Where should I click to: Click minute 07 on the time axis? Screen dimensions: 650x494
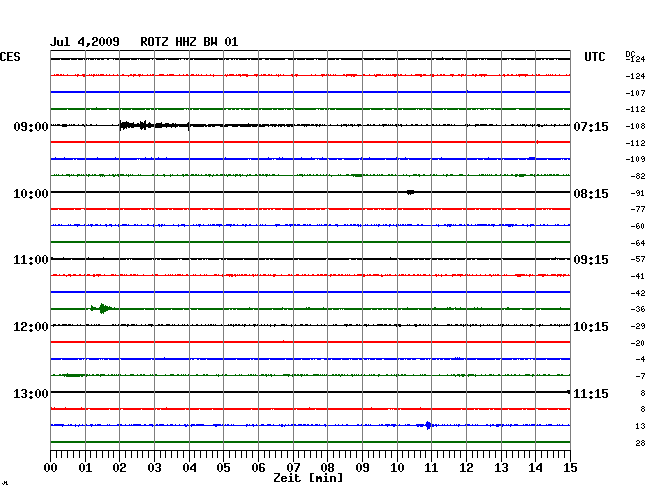(x=293, y=468)
